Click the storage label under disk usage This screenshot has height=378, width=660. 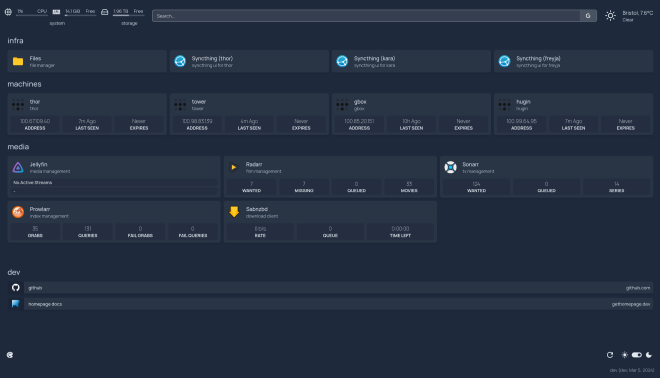tap(129, 24)
